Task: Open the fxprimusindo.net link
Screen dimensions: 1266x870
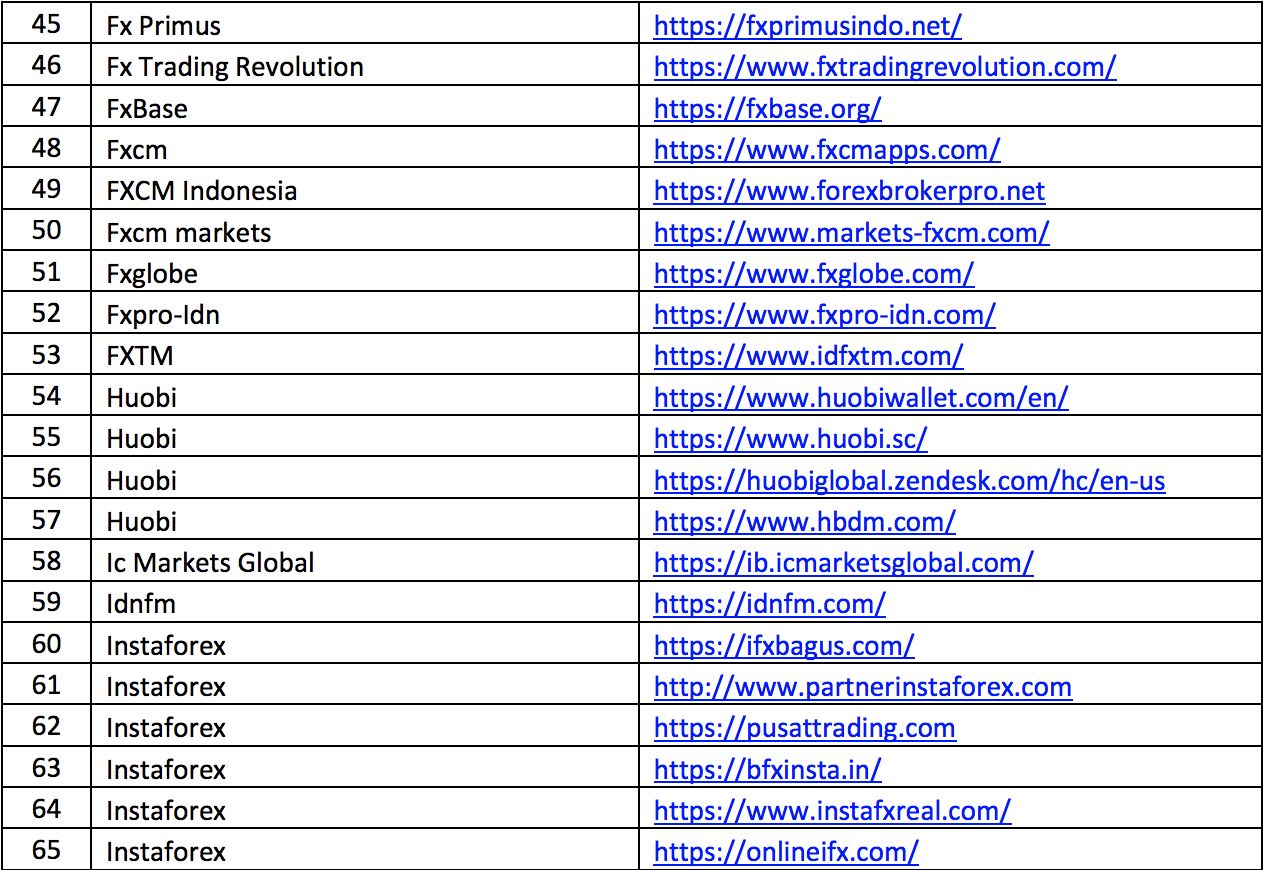Action: pyautogui.click(x=808, y=26)
